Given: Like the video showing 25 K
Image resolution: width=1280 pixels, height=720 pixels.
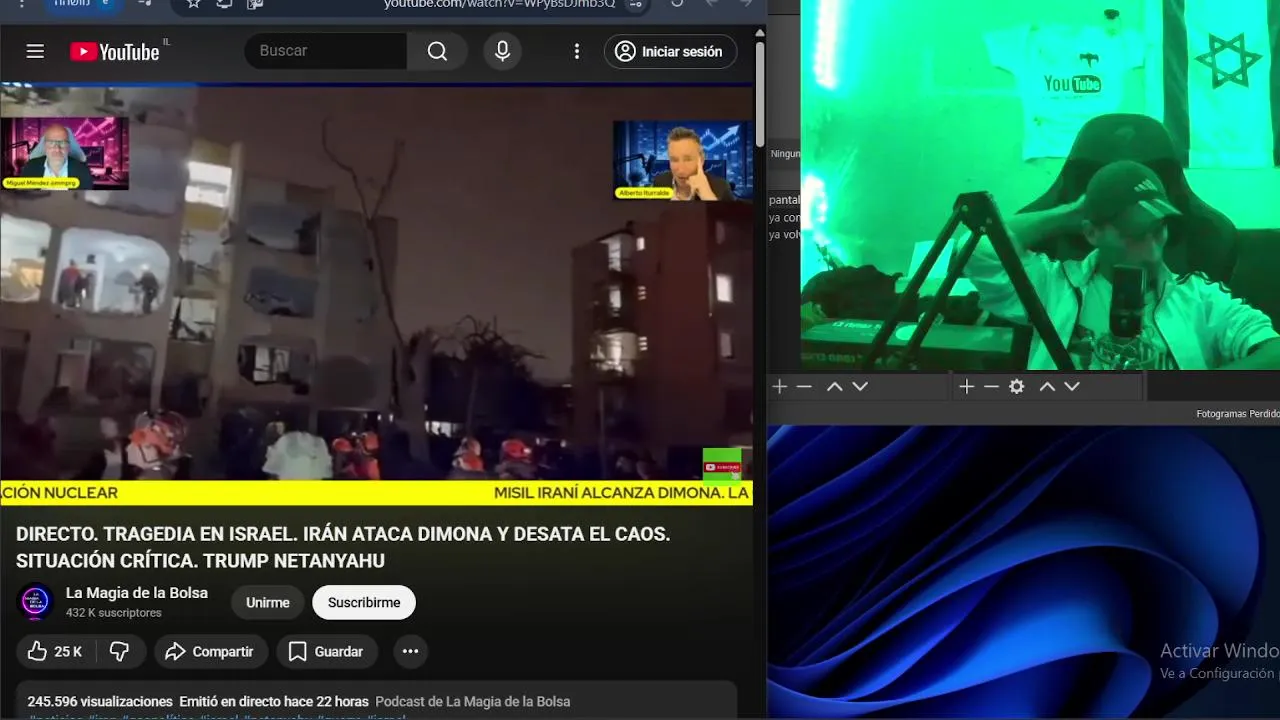Looking at the screenshot, I should (54, 652).
